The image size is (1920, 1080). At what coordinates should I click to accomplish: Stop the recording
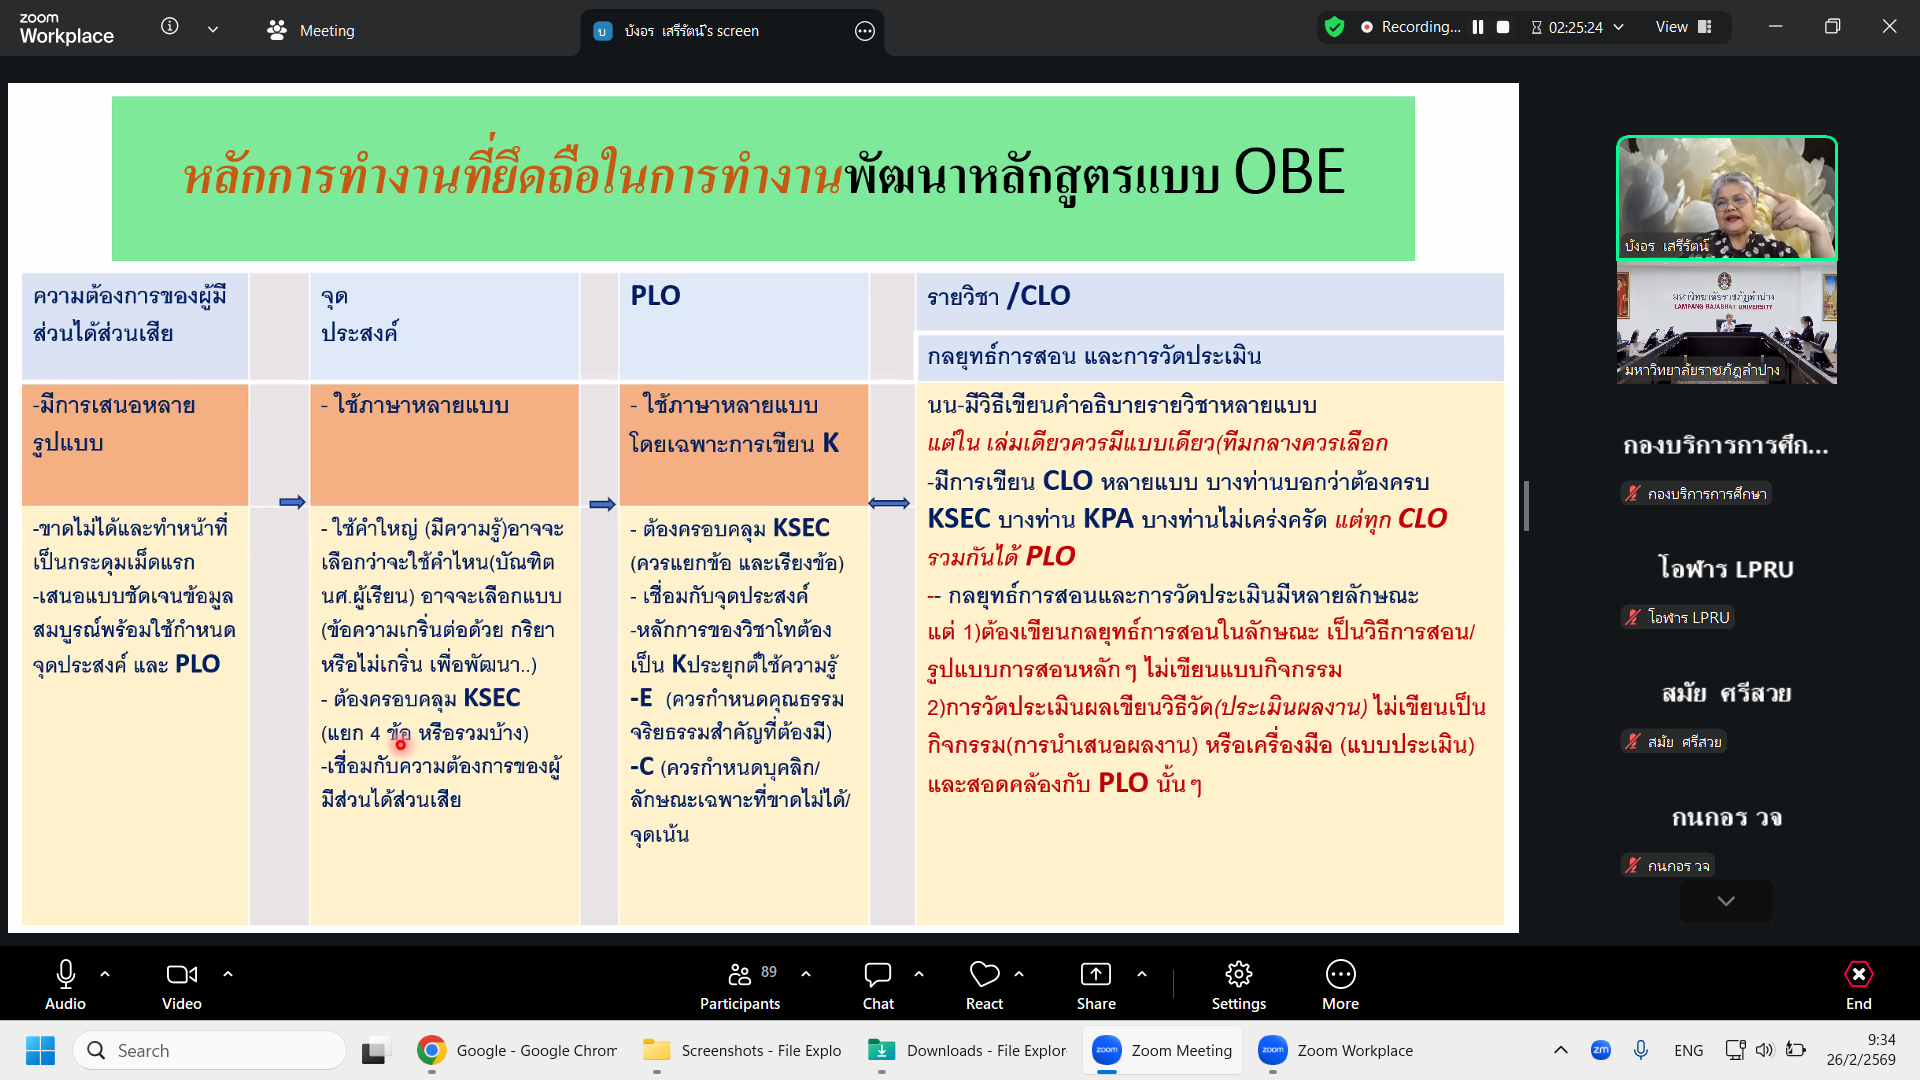[x=1503, y=27]
